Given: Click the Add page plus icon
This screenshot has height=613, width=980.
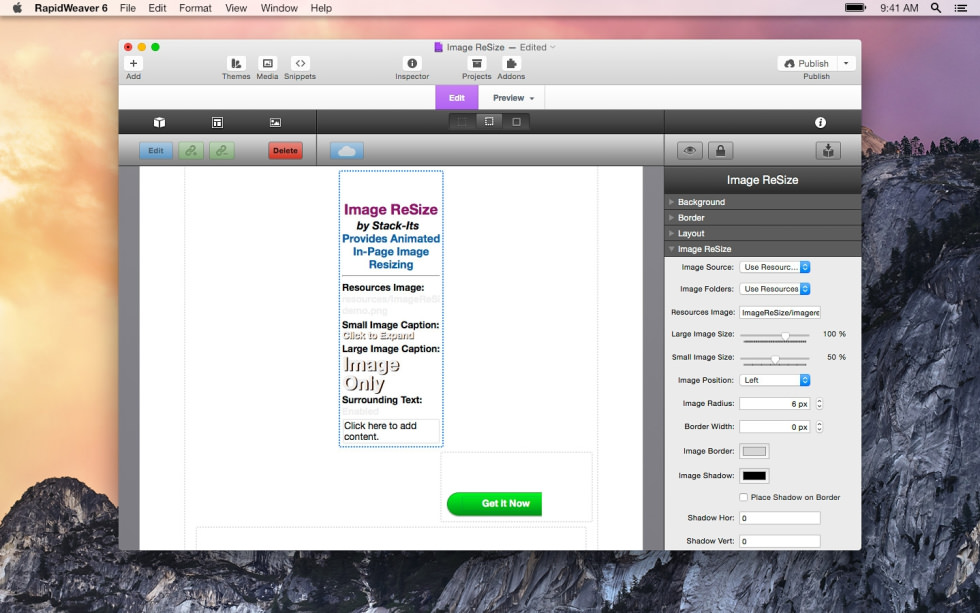Looking at the screenshot, I should coord(133,63).
